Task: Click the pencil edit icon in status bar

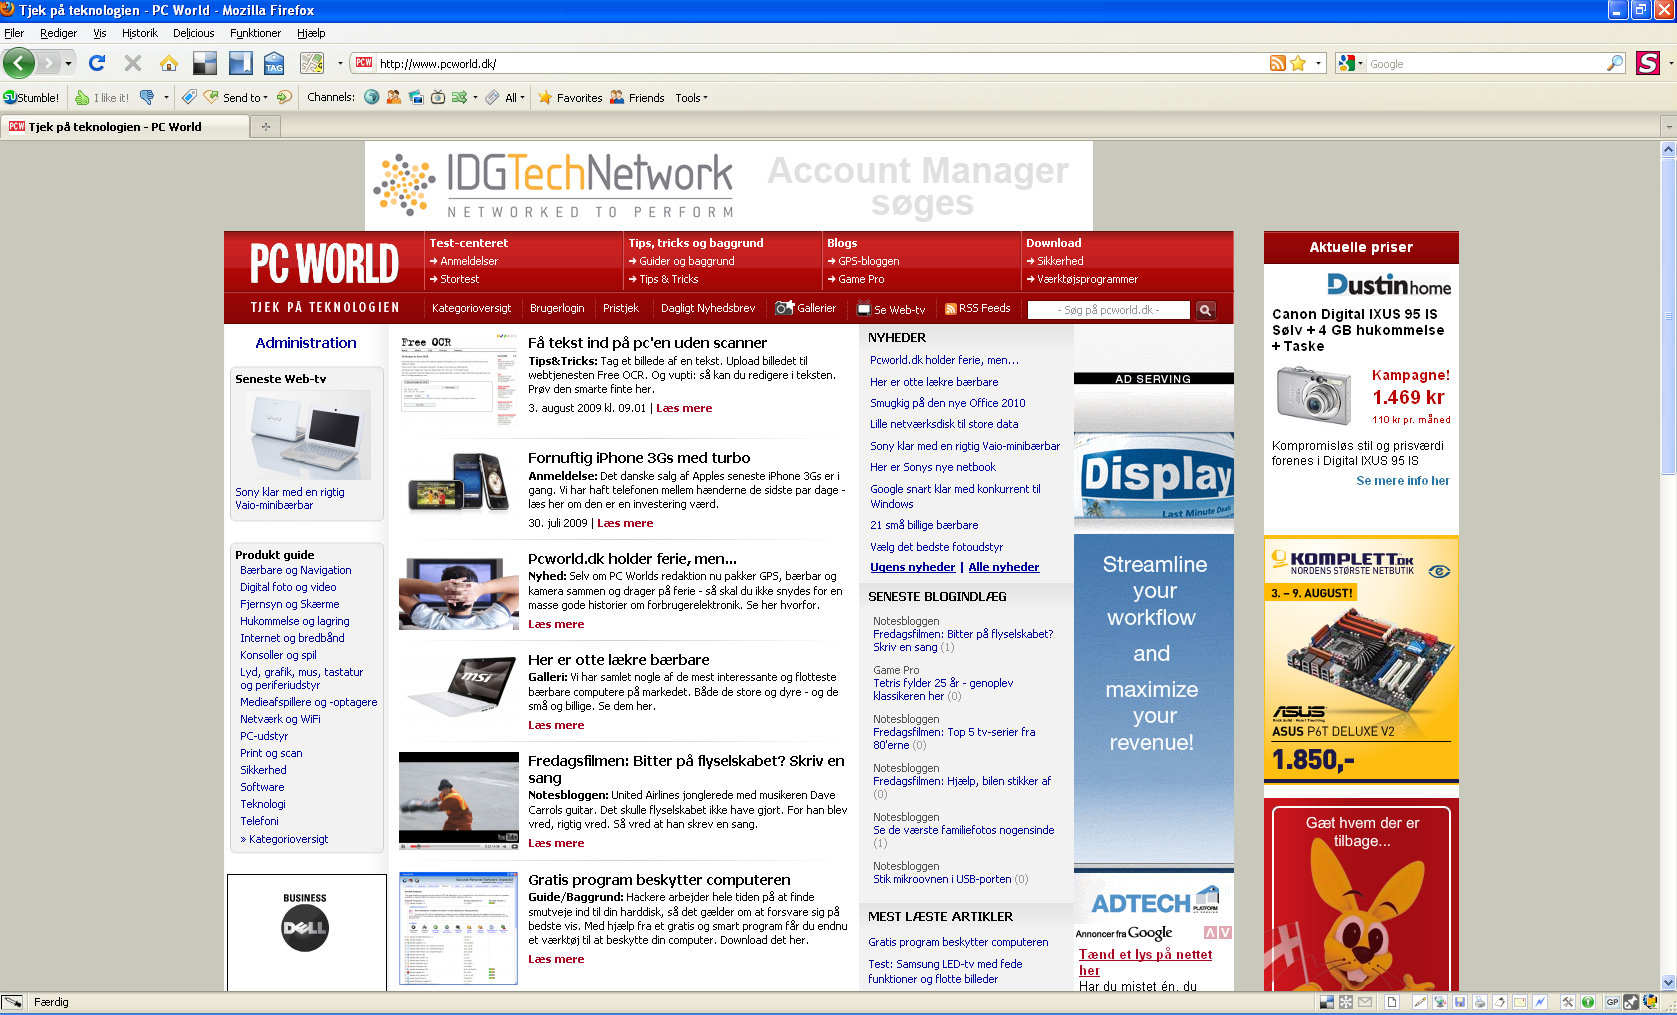Action: tap(1420, 1002)
